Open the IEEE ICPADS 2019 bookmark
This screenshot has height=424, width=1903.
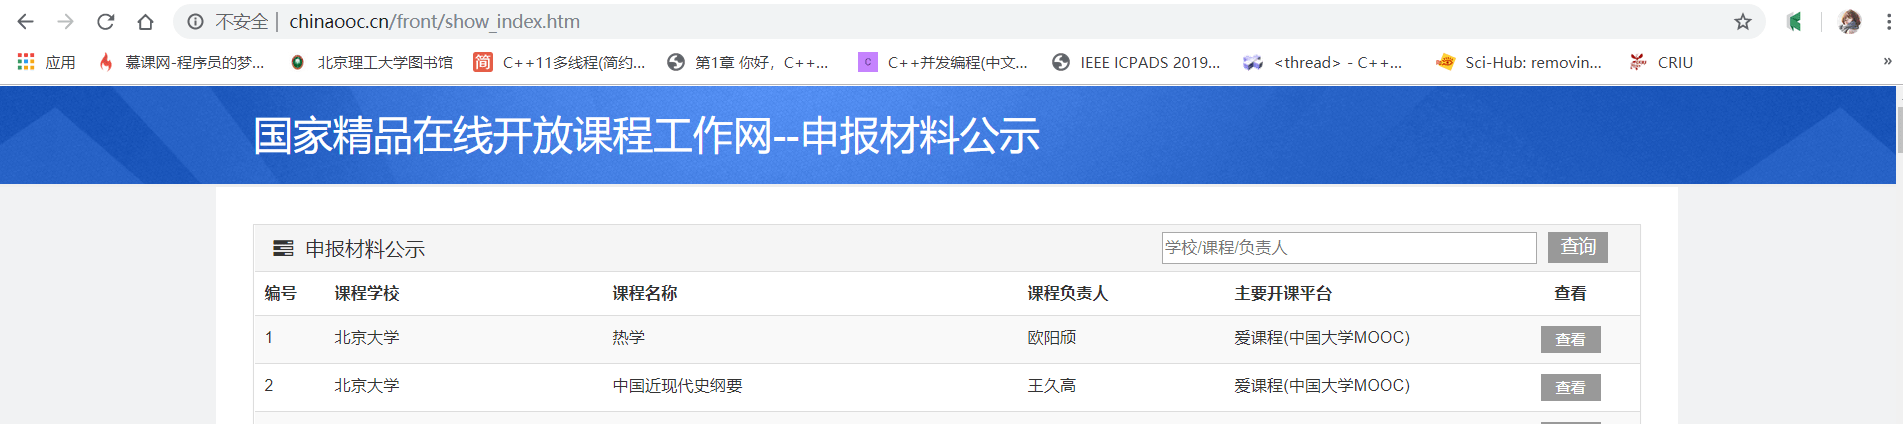(x=1137, y=62)
